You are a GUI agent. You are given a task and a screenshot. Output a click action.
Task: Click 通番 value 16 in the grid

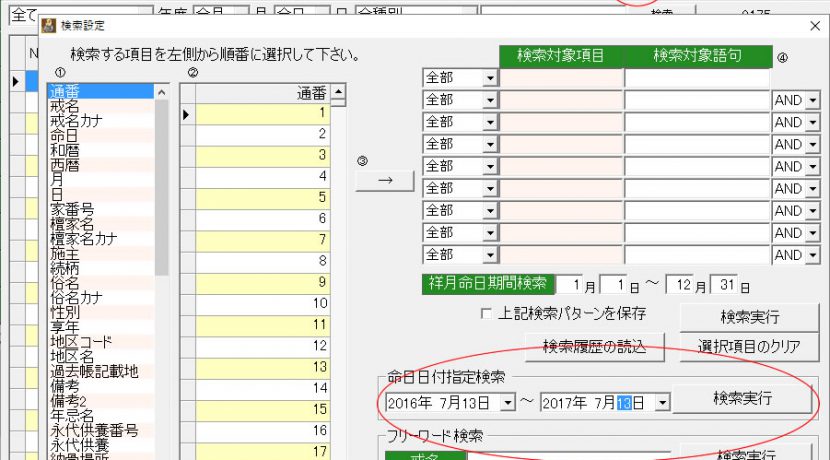[263, 431]
